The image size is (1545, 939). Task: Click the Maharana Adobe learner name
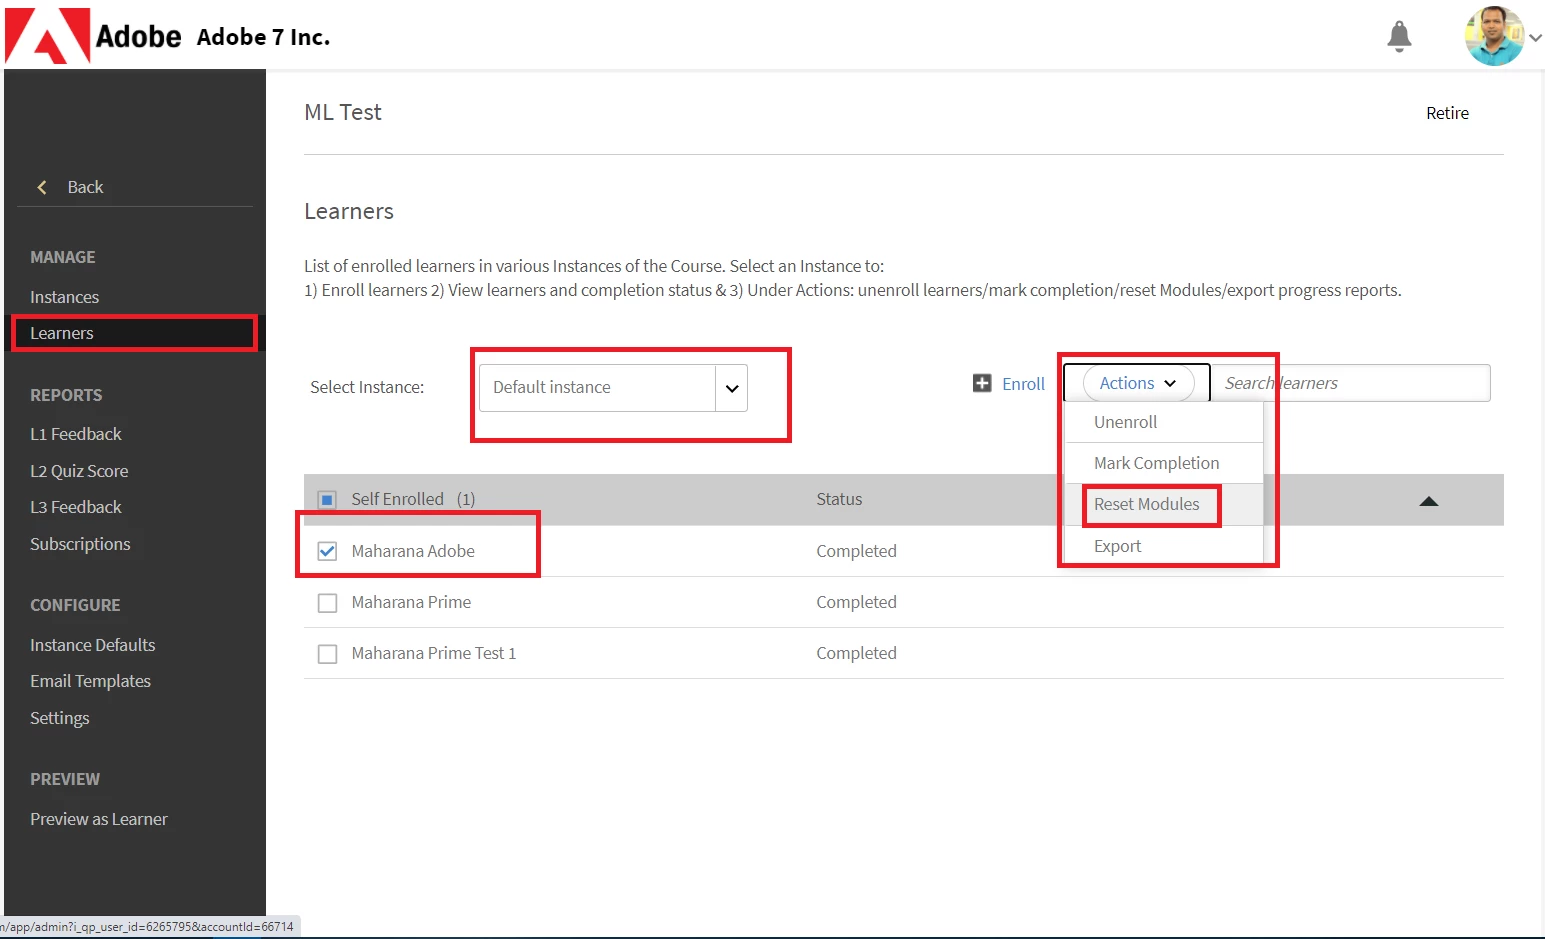413,551
